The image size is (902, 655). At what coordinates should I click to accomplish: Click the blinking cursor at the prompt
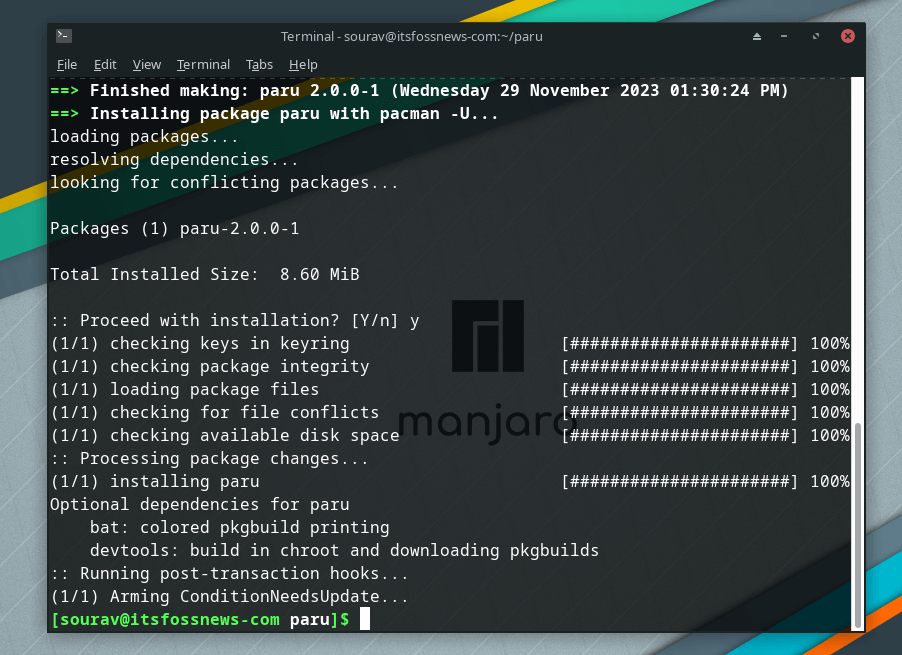[364, 618]
